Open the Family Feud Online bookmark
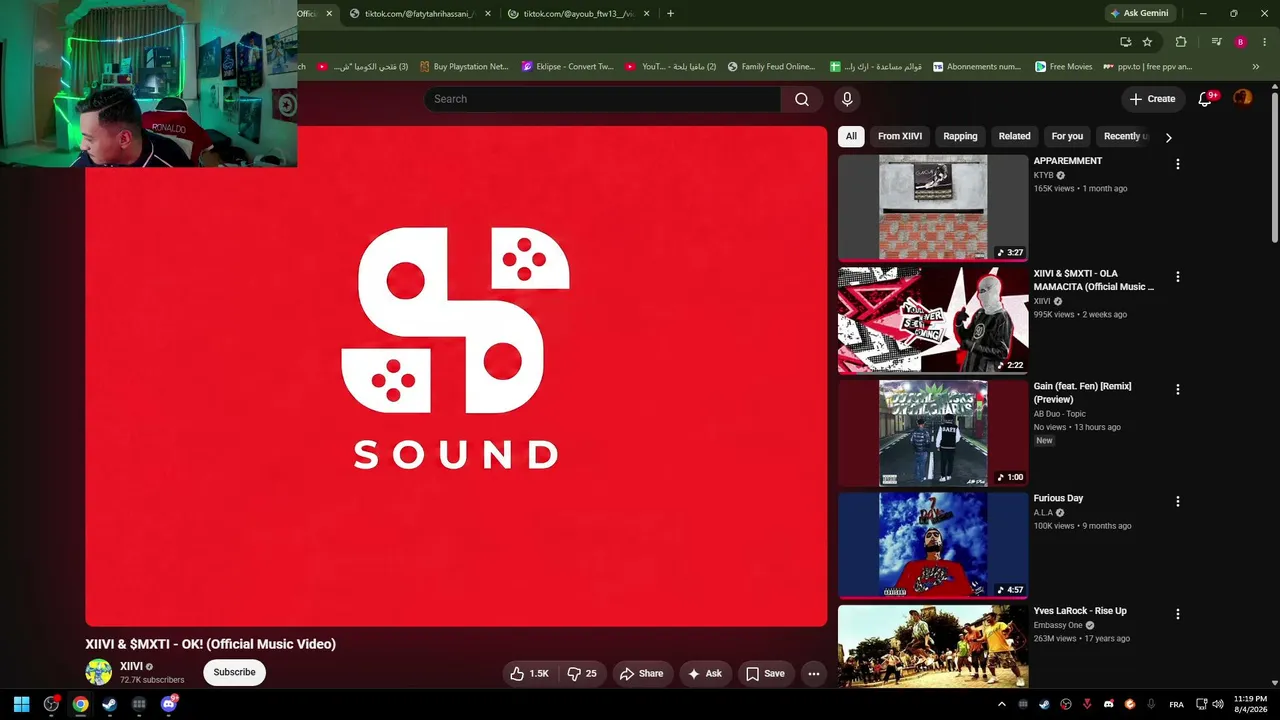Image resolution: width=1280 pixels, height=720 pixels. pos(771,67)
